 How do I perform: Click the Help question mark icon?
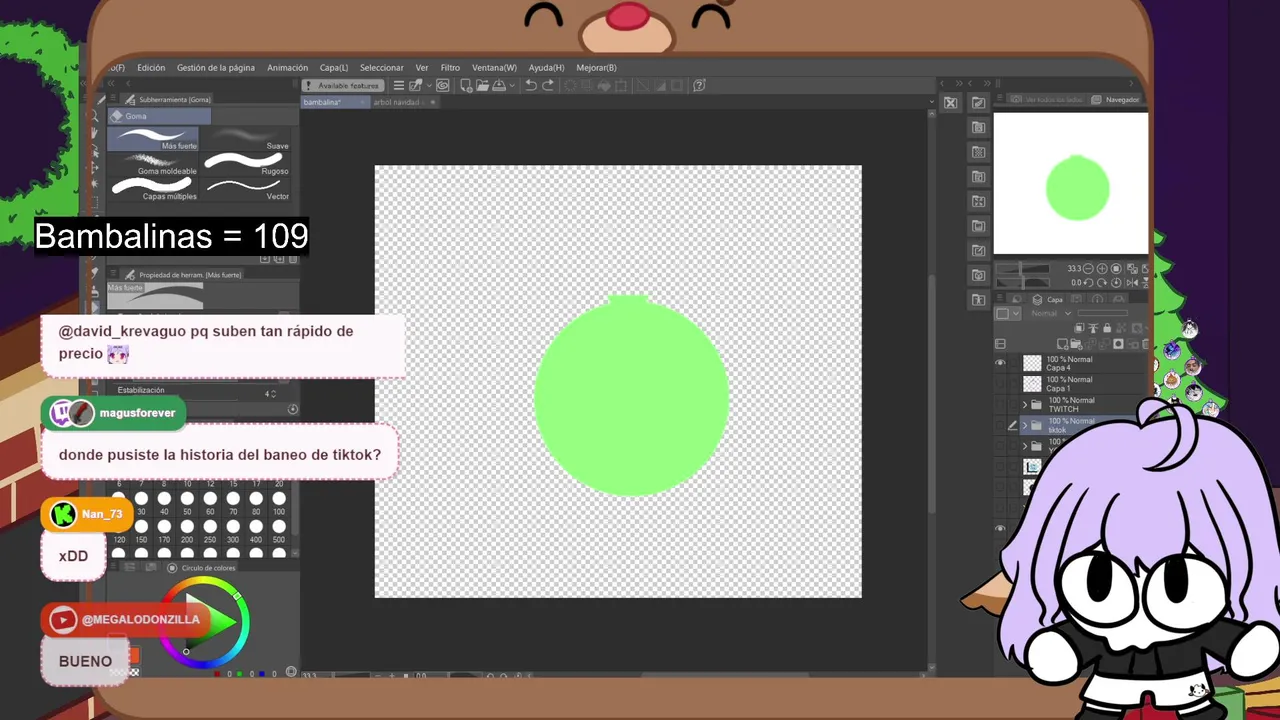click(699, 85)
